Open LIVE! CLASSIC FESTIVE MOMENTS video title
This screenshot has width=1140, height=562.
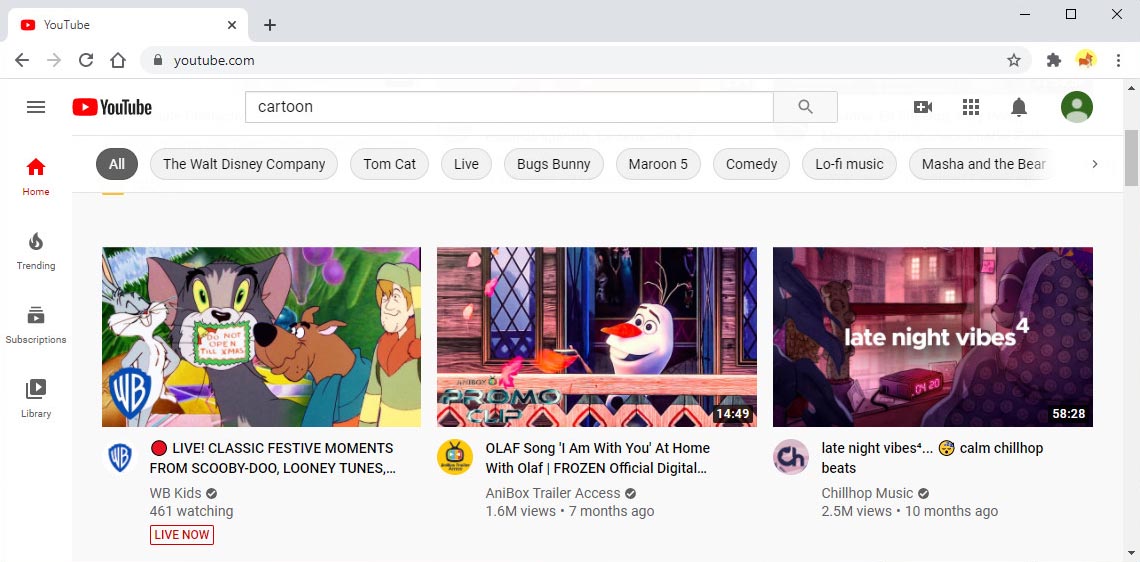[273, 458]
